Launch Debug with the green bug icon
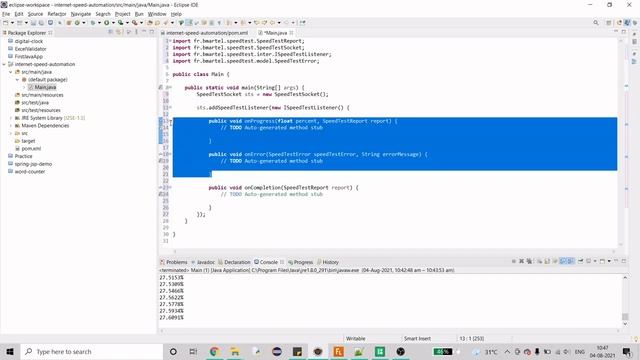640x360 pixels. [93, 23]
